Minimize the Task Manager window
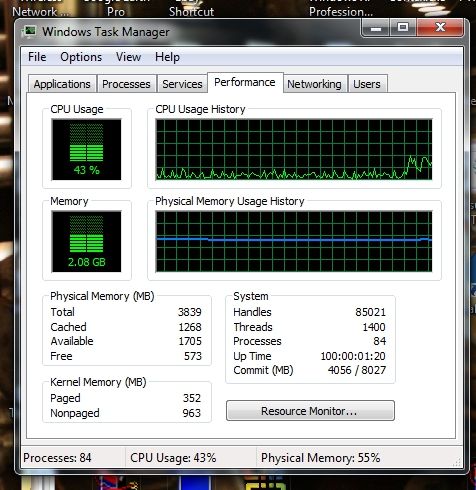The image size is (476, 490). coord(375,28)
